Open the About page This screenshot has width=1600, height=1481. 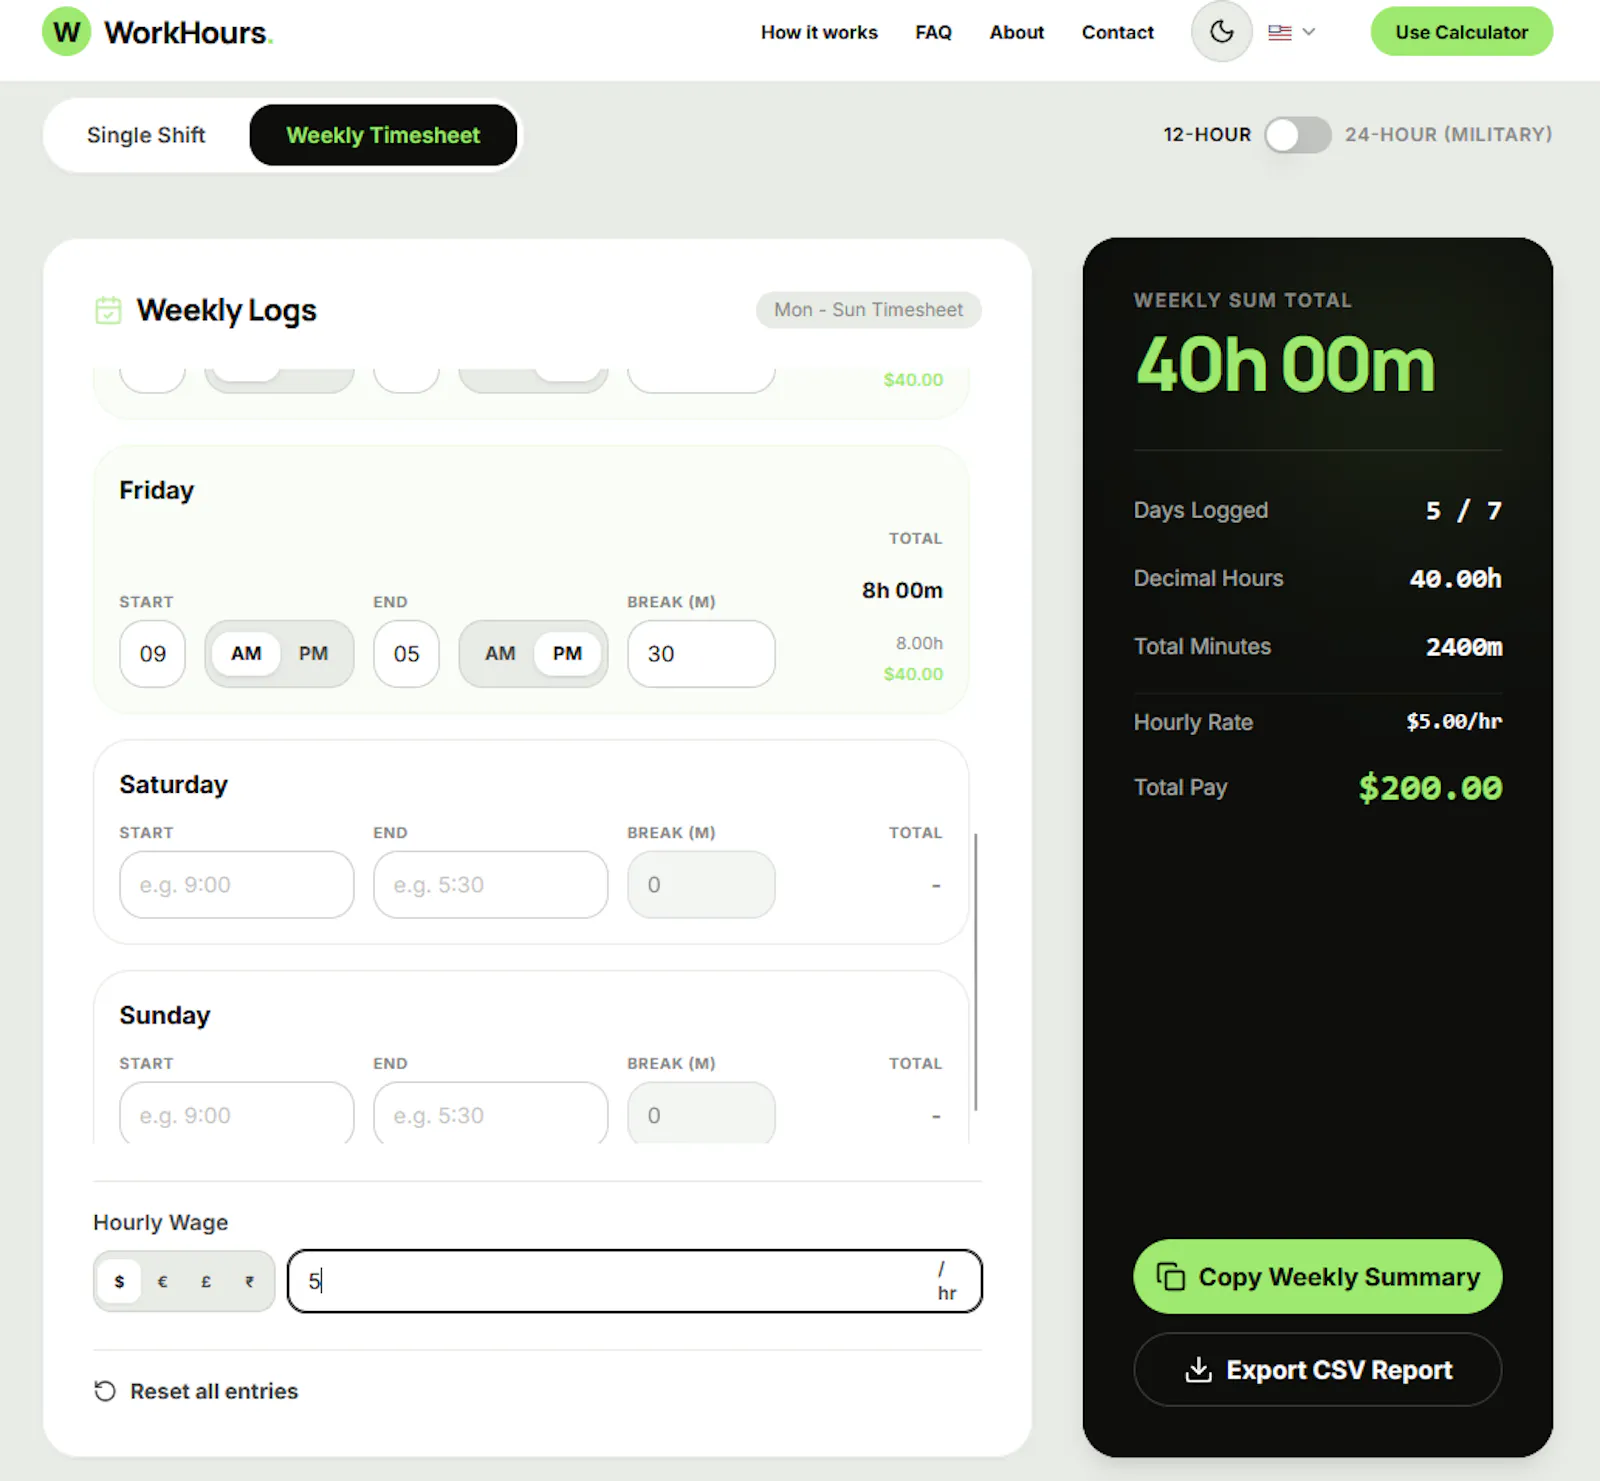tap(1017, 32)
